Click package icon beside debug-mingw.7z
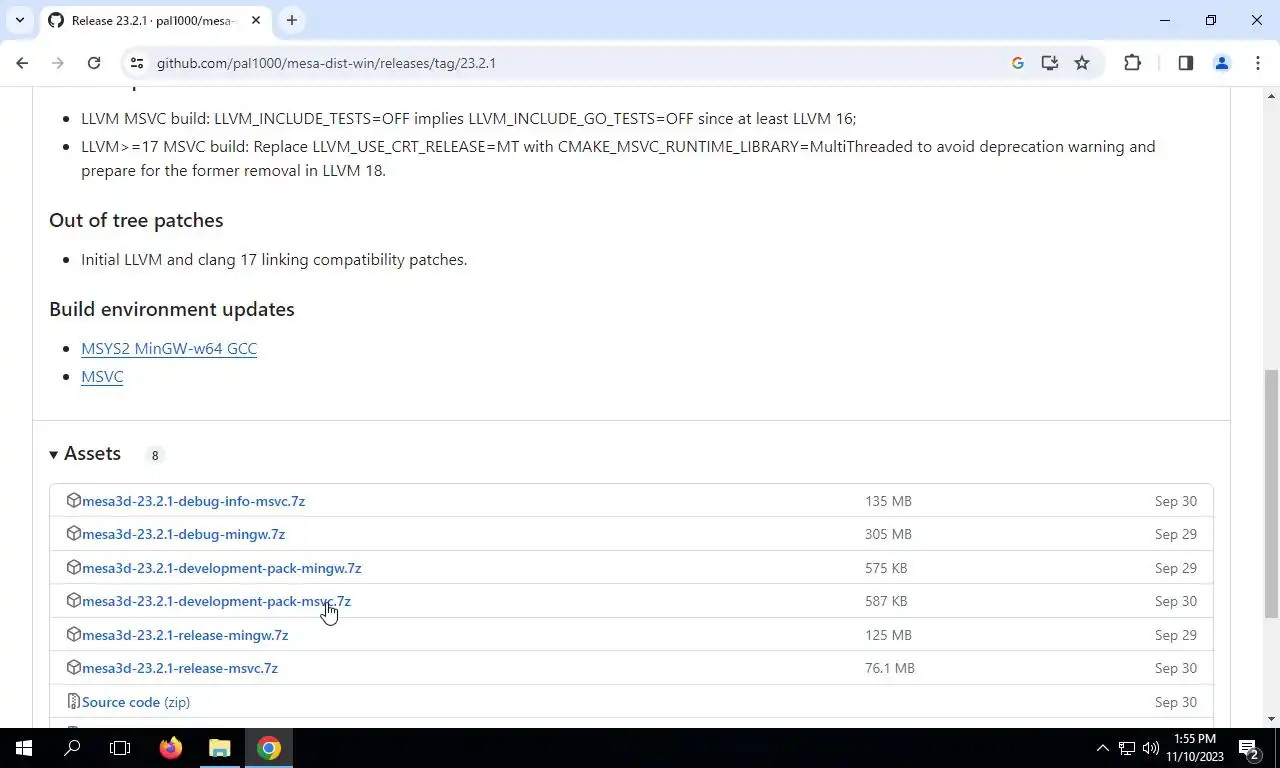 (73, 533)
